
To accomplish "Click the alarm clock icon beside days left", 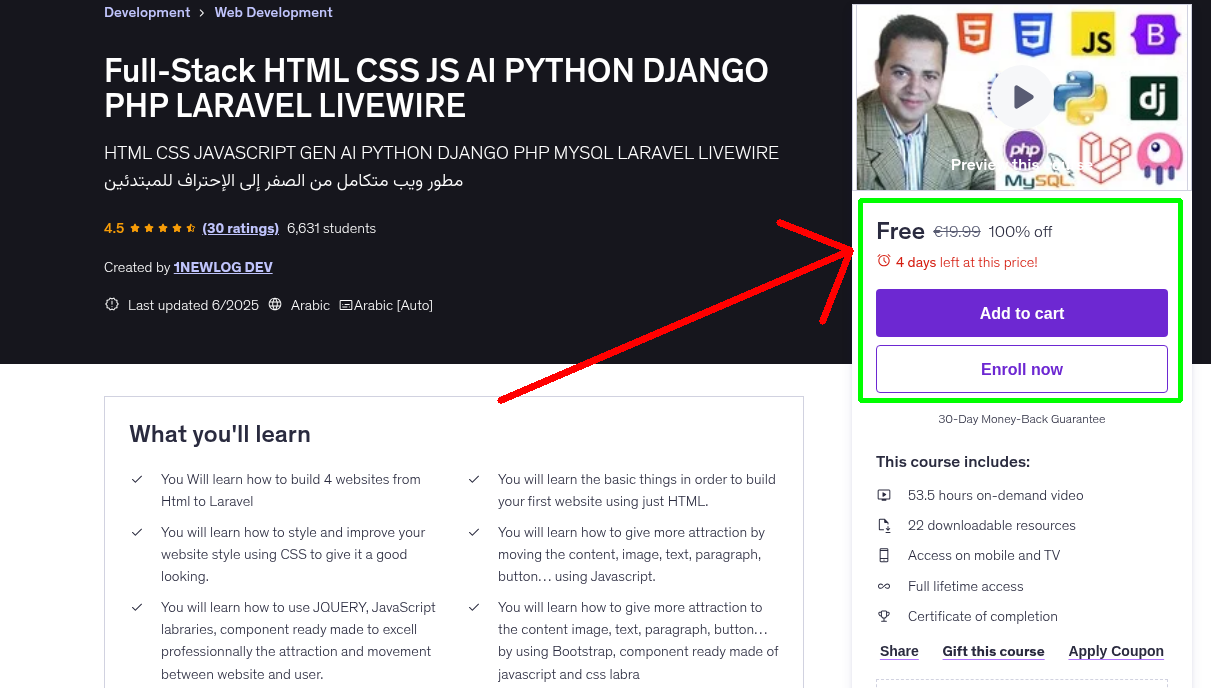I will click(883, 261).
